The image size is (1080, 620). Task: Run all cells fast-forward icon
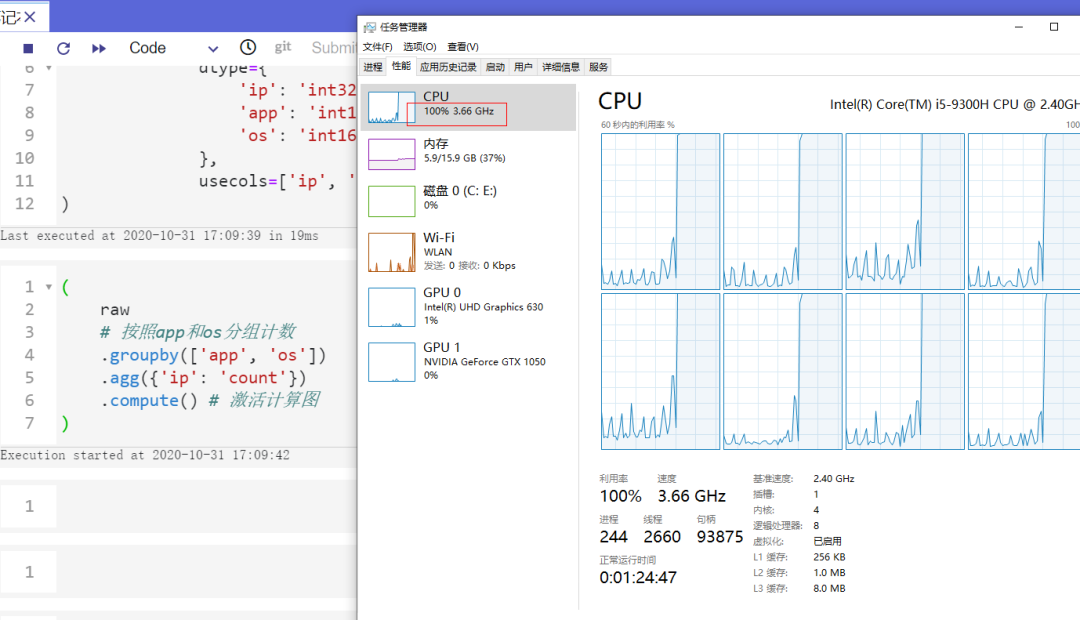pos(98,48)
